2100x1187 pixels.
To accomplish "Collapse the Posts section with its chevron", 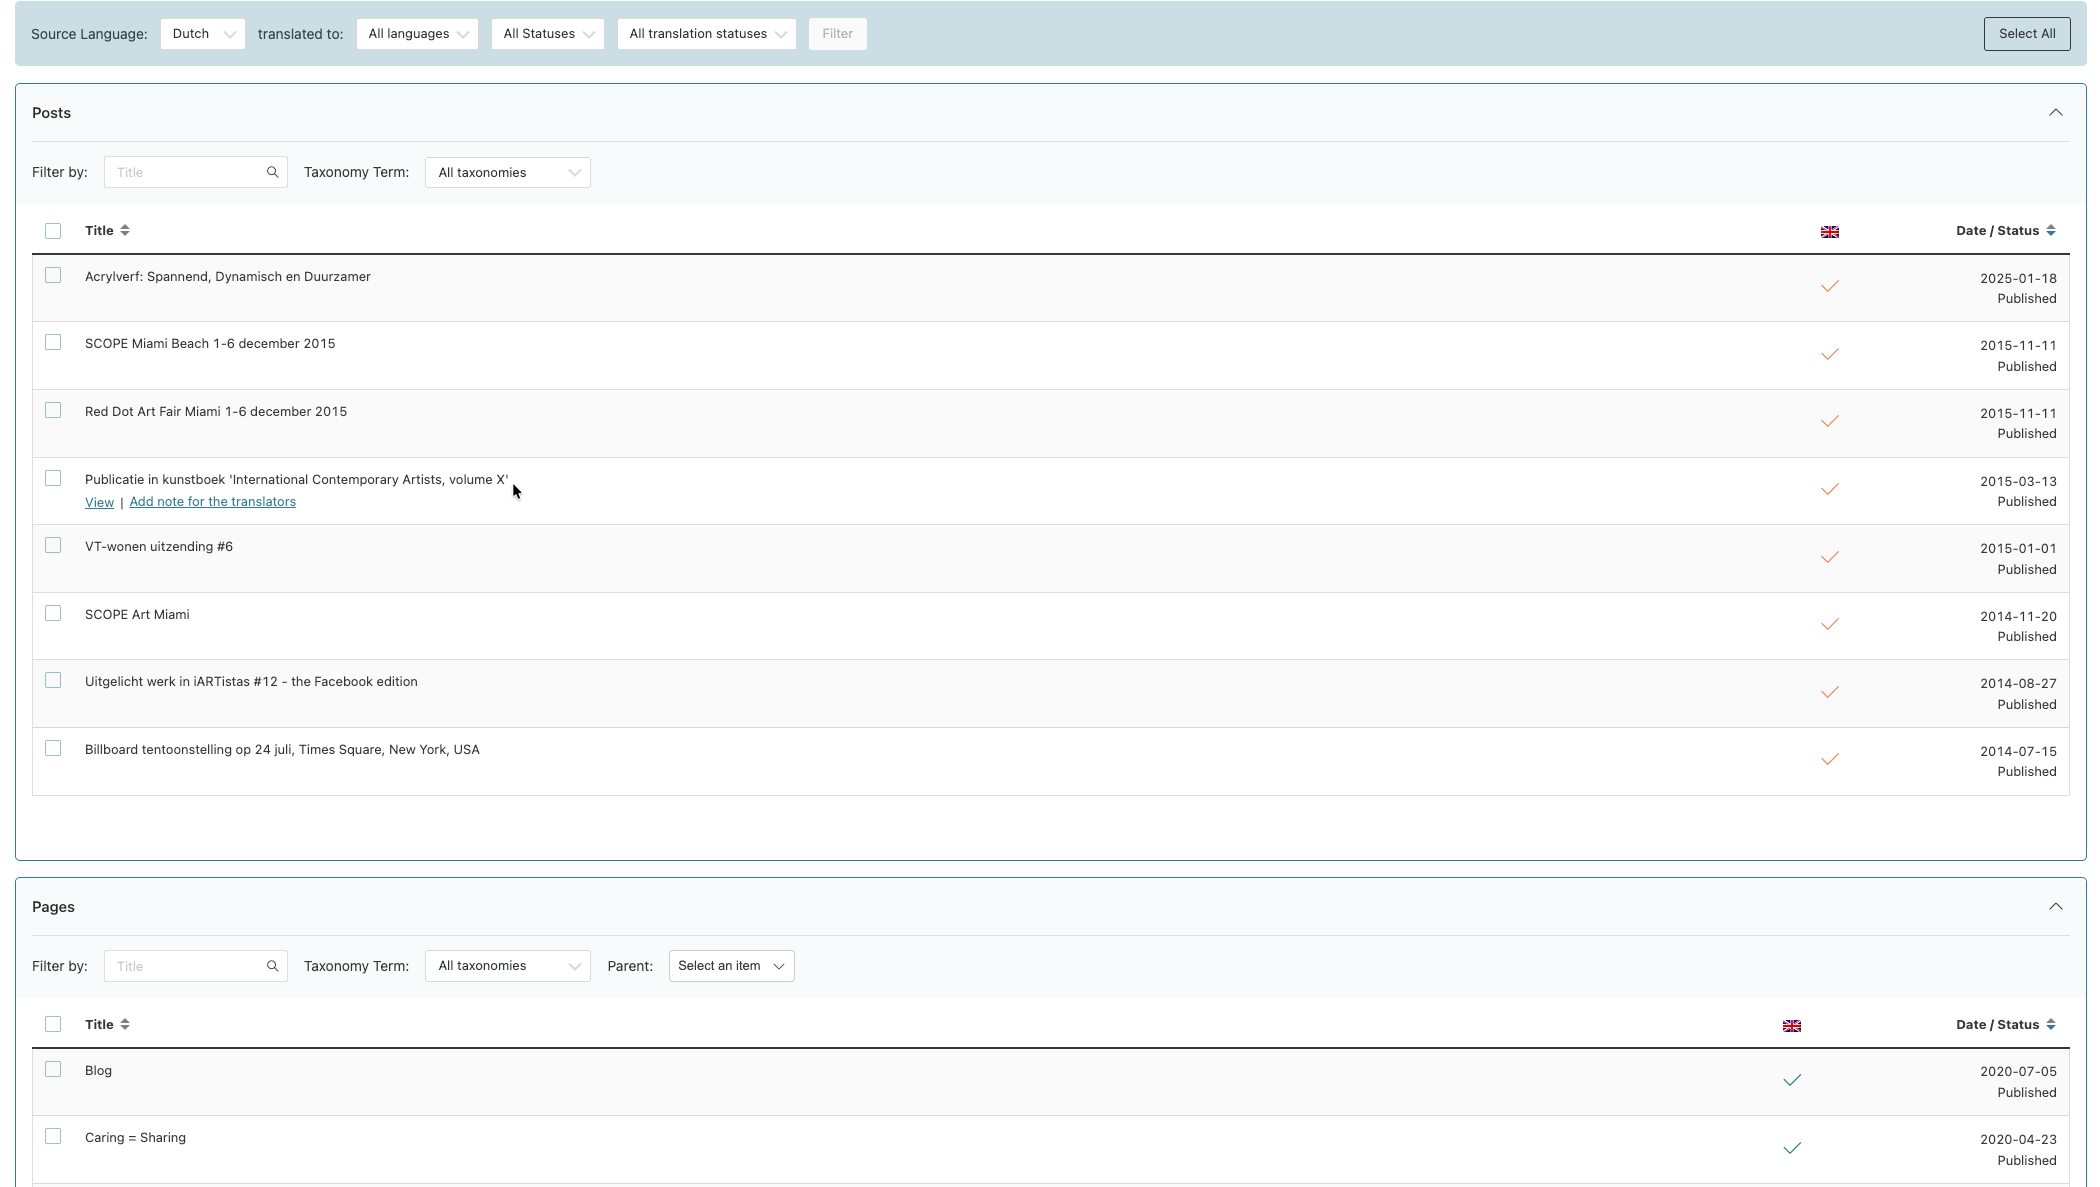I will 2055,112.
